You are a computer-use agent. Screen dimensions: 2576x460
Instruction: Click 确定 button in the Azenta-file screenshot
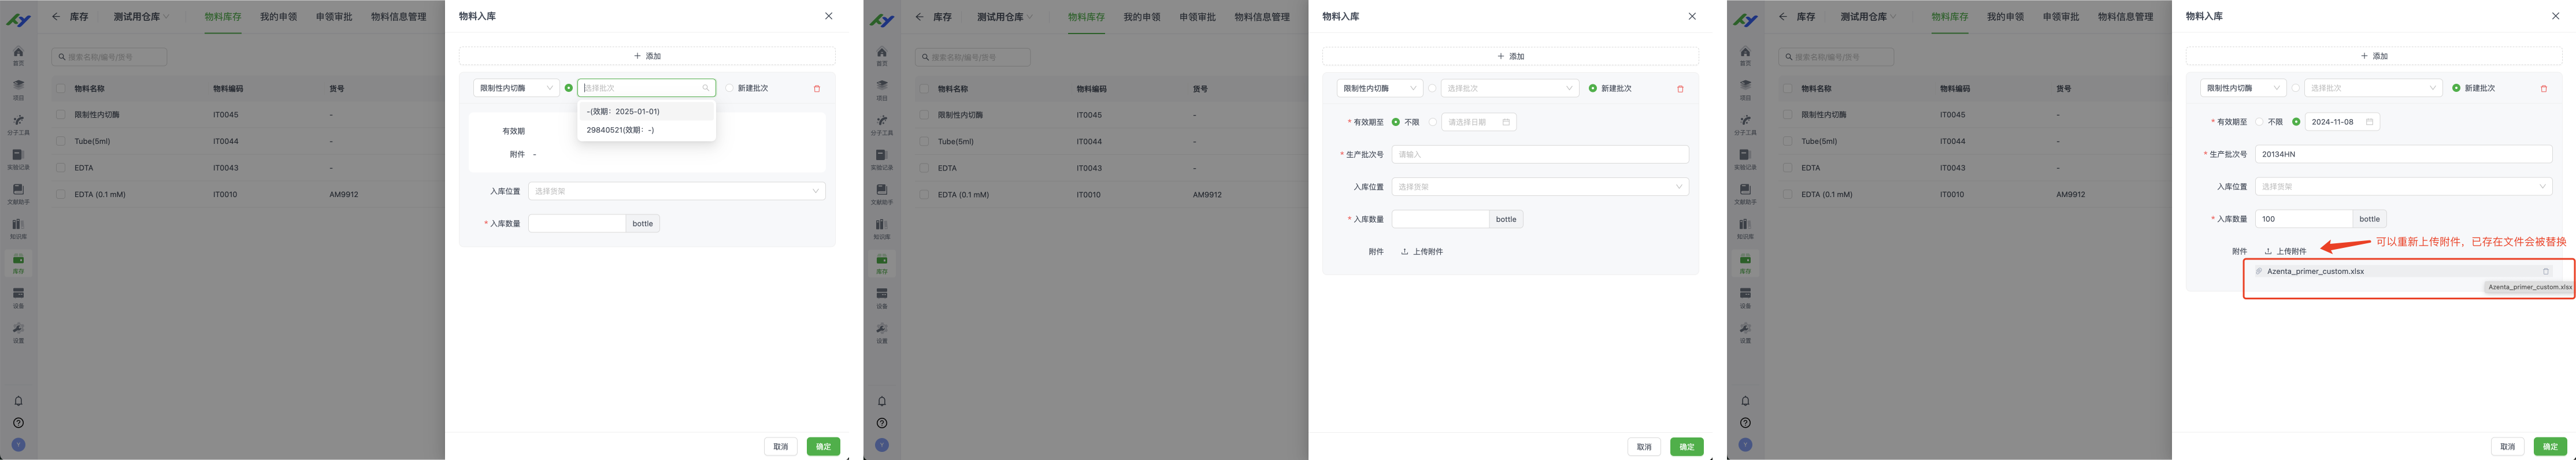coord(2550,447)
